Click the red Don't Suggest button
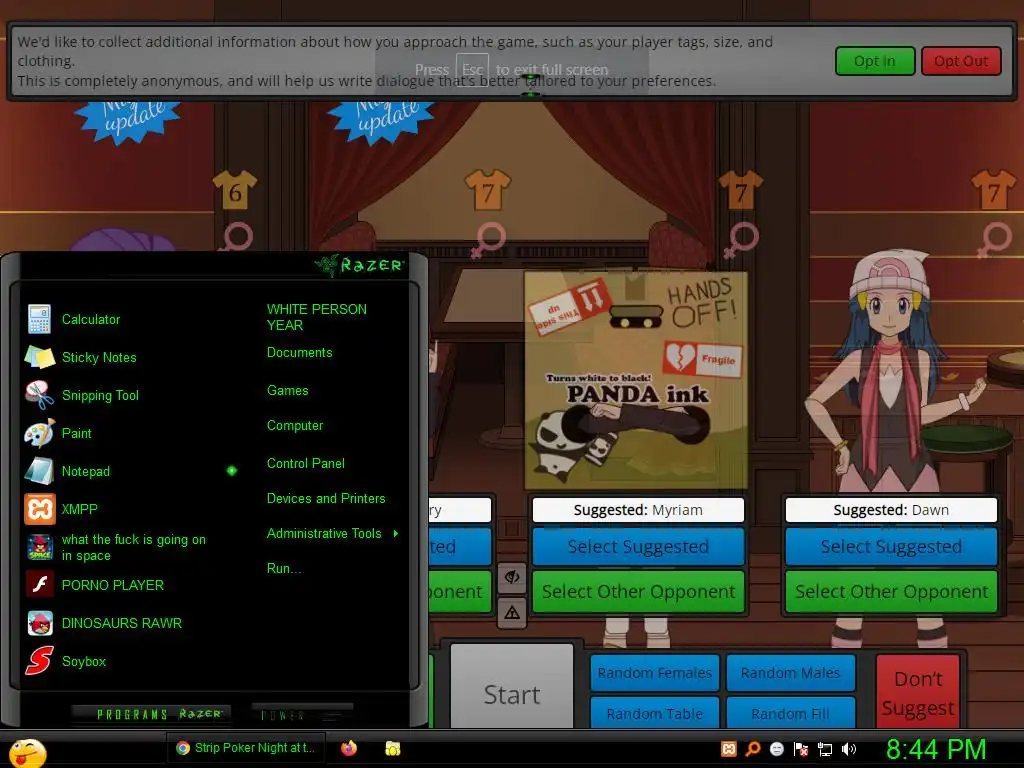This screenshot has height=768, width=1024. 918,692
